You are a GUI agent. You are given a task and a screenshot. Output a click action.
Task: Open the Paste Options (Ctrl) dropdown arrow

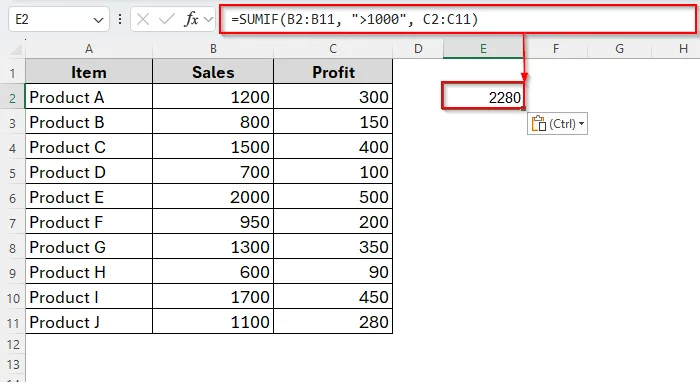(581, 124)
